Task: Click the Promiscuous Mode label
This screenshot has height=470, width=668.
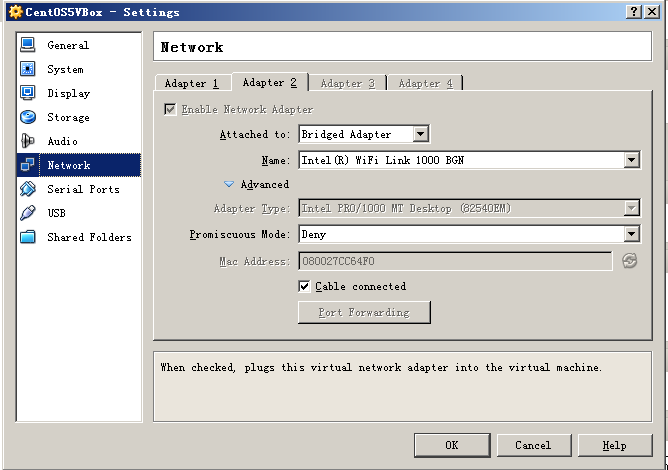Action: point(240,234)
